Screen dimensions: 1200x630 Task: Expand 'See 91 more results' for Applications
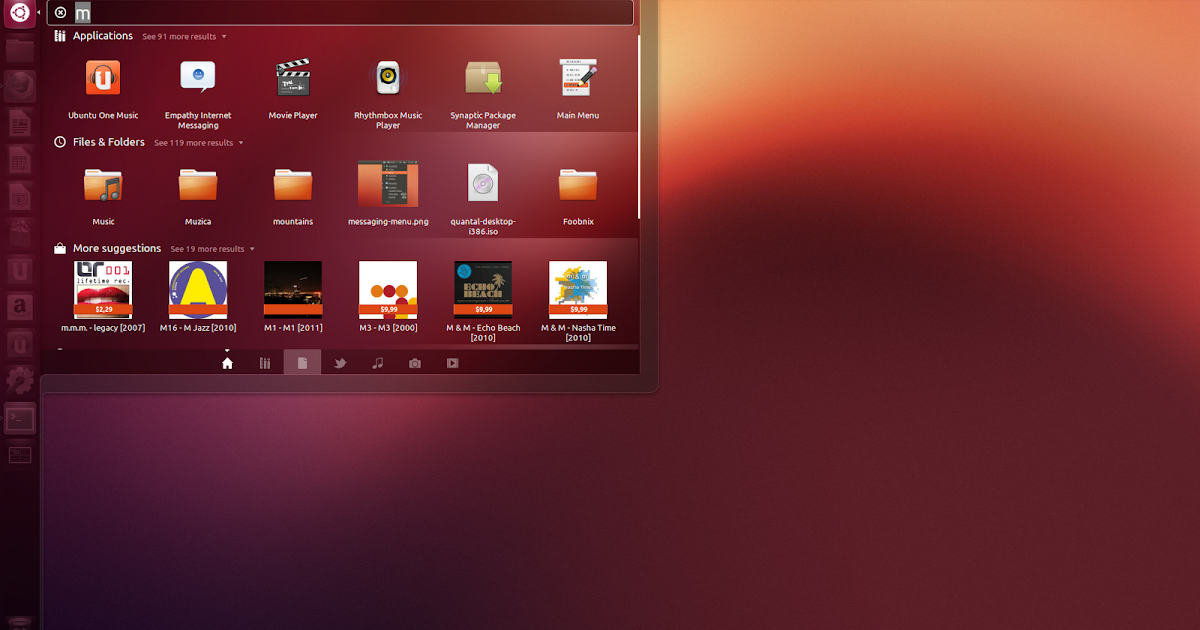click(x=184, y=37)
